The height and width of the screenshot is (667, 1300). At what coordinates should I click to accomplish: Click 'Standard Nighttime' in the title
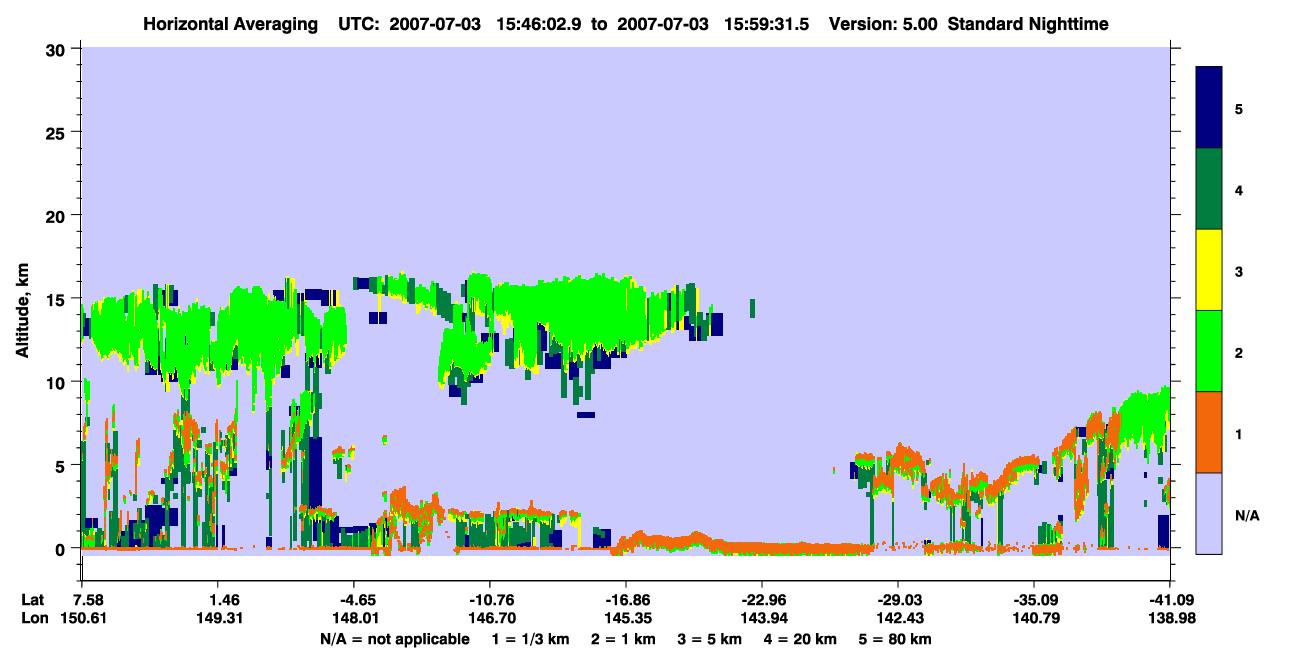[1028, 24]
